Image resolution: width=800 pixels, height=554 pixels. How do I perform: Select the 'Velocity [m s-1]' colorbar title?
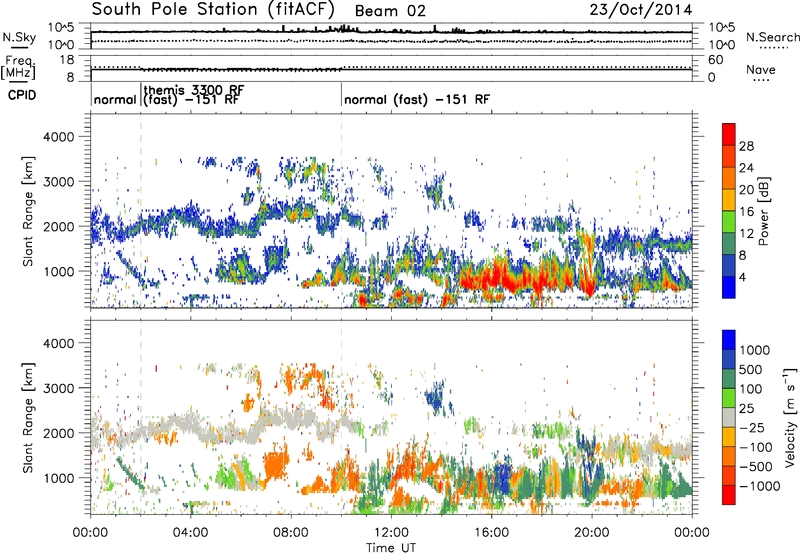[x=790, y=417]
